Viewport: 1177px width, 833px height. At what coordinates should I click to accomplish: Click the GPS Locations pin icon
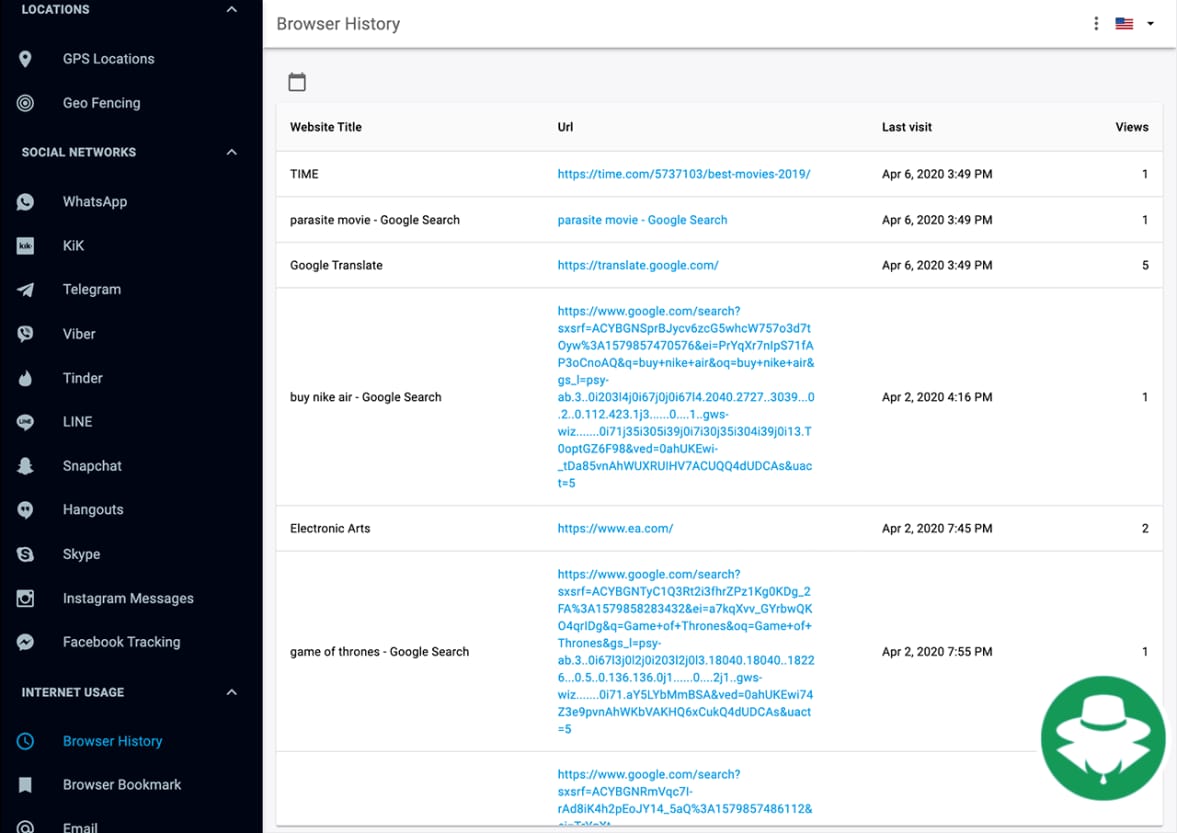pos(25,58)
